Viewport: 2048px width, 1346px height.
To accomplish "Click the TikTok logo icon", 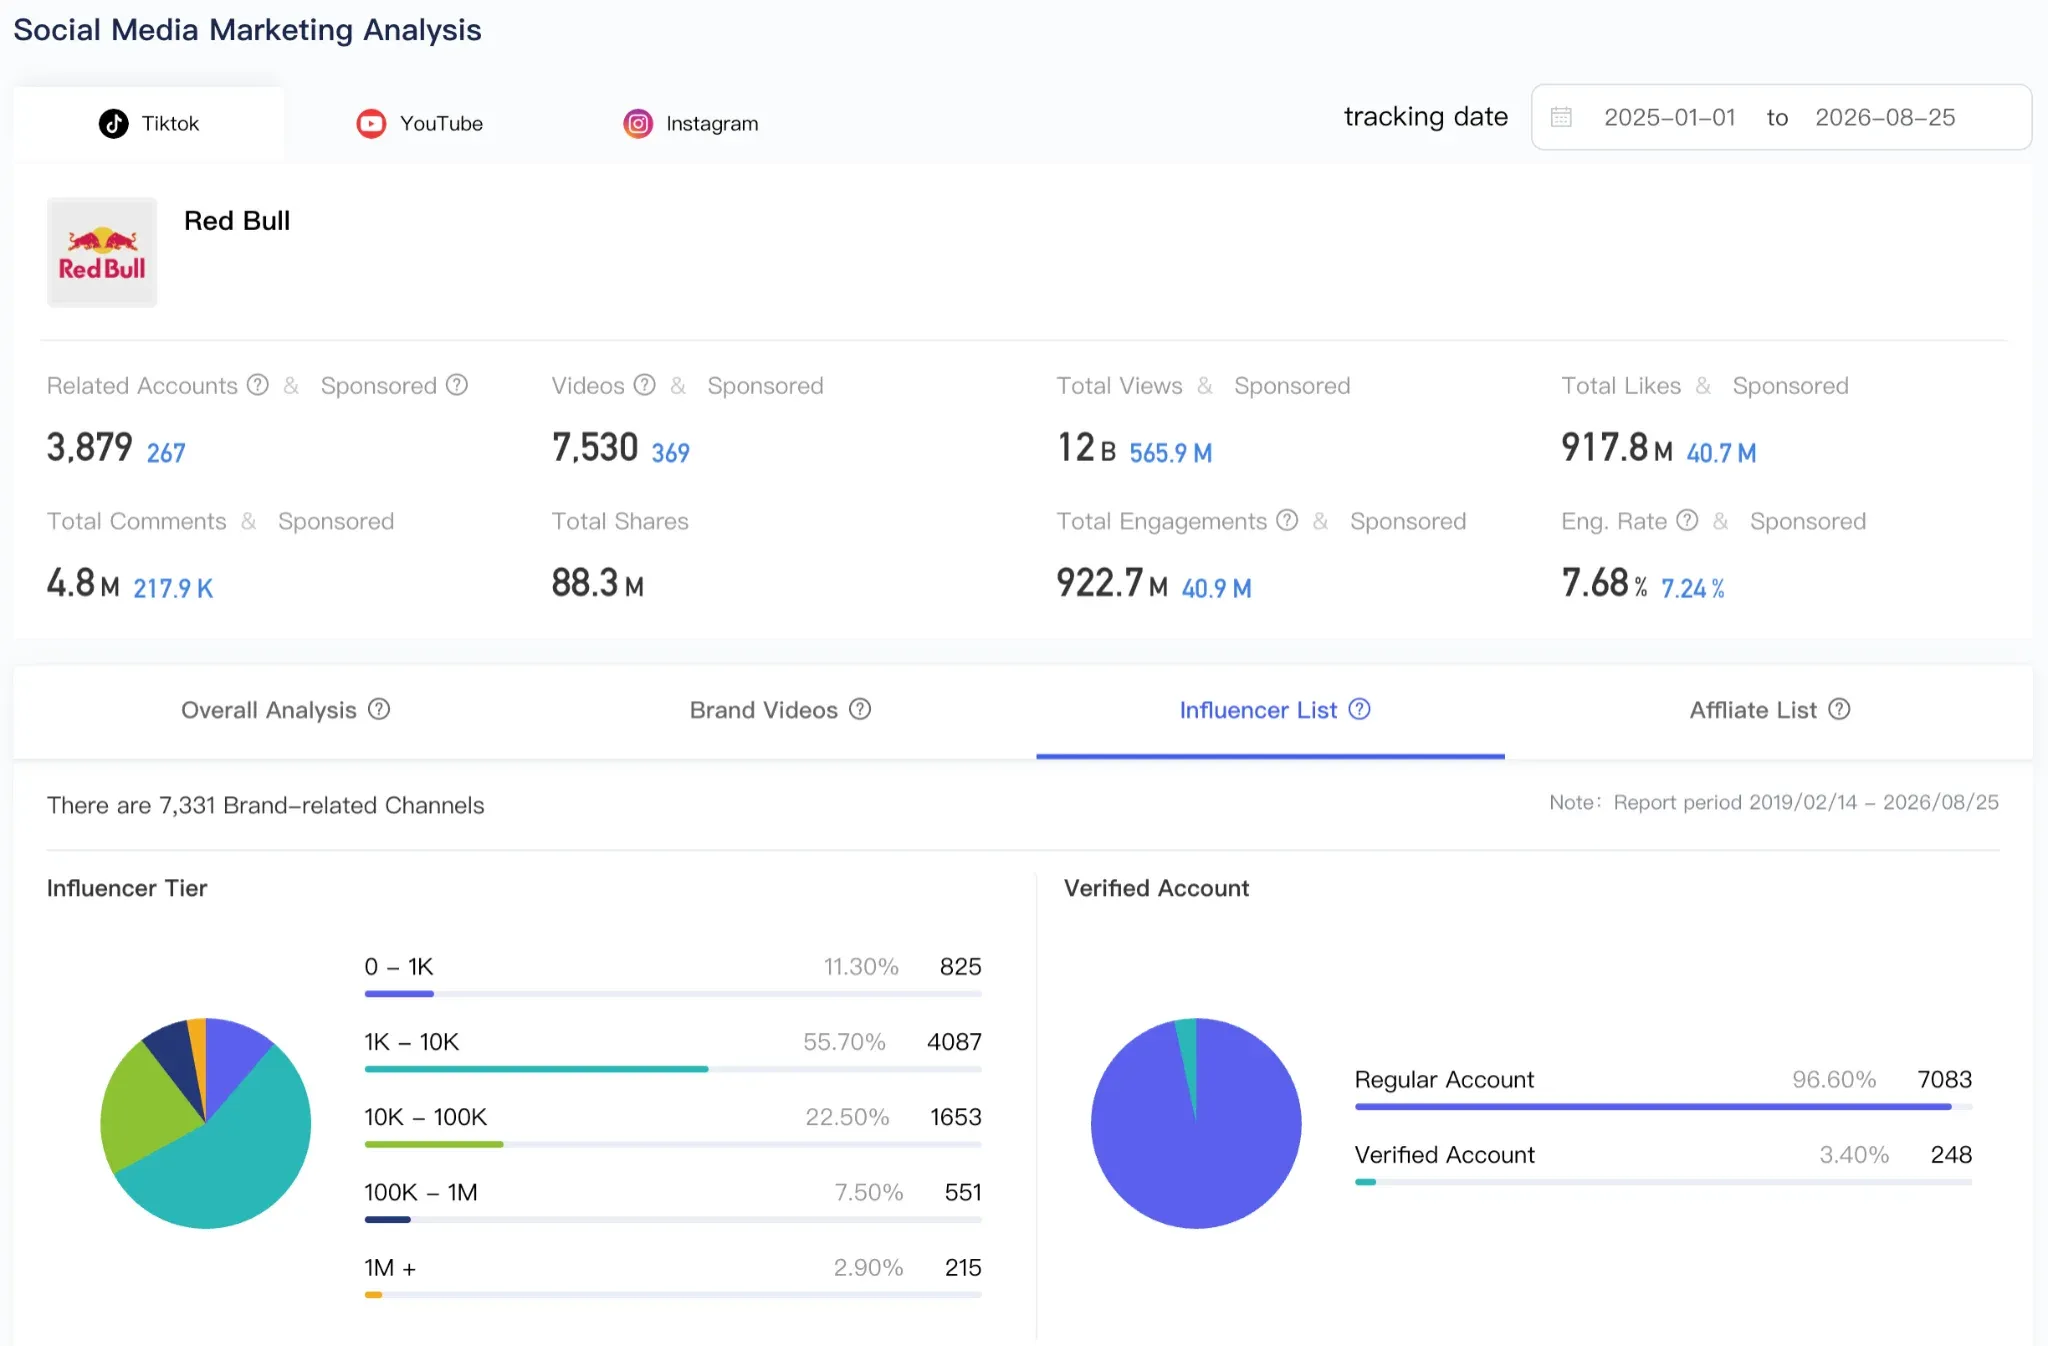I will [x=113, y=123].
